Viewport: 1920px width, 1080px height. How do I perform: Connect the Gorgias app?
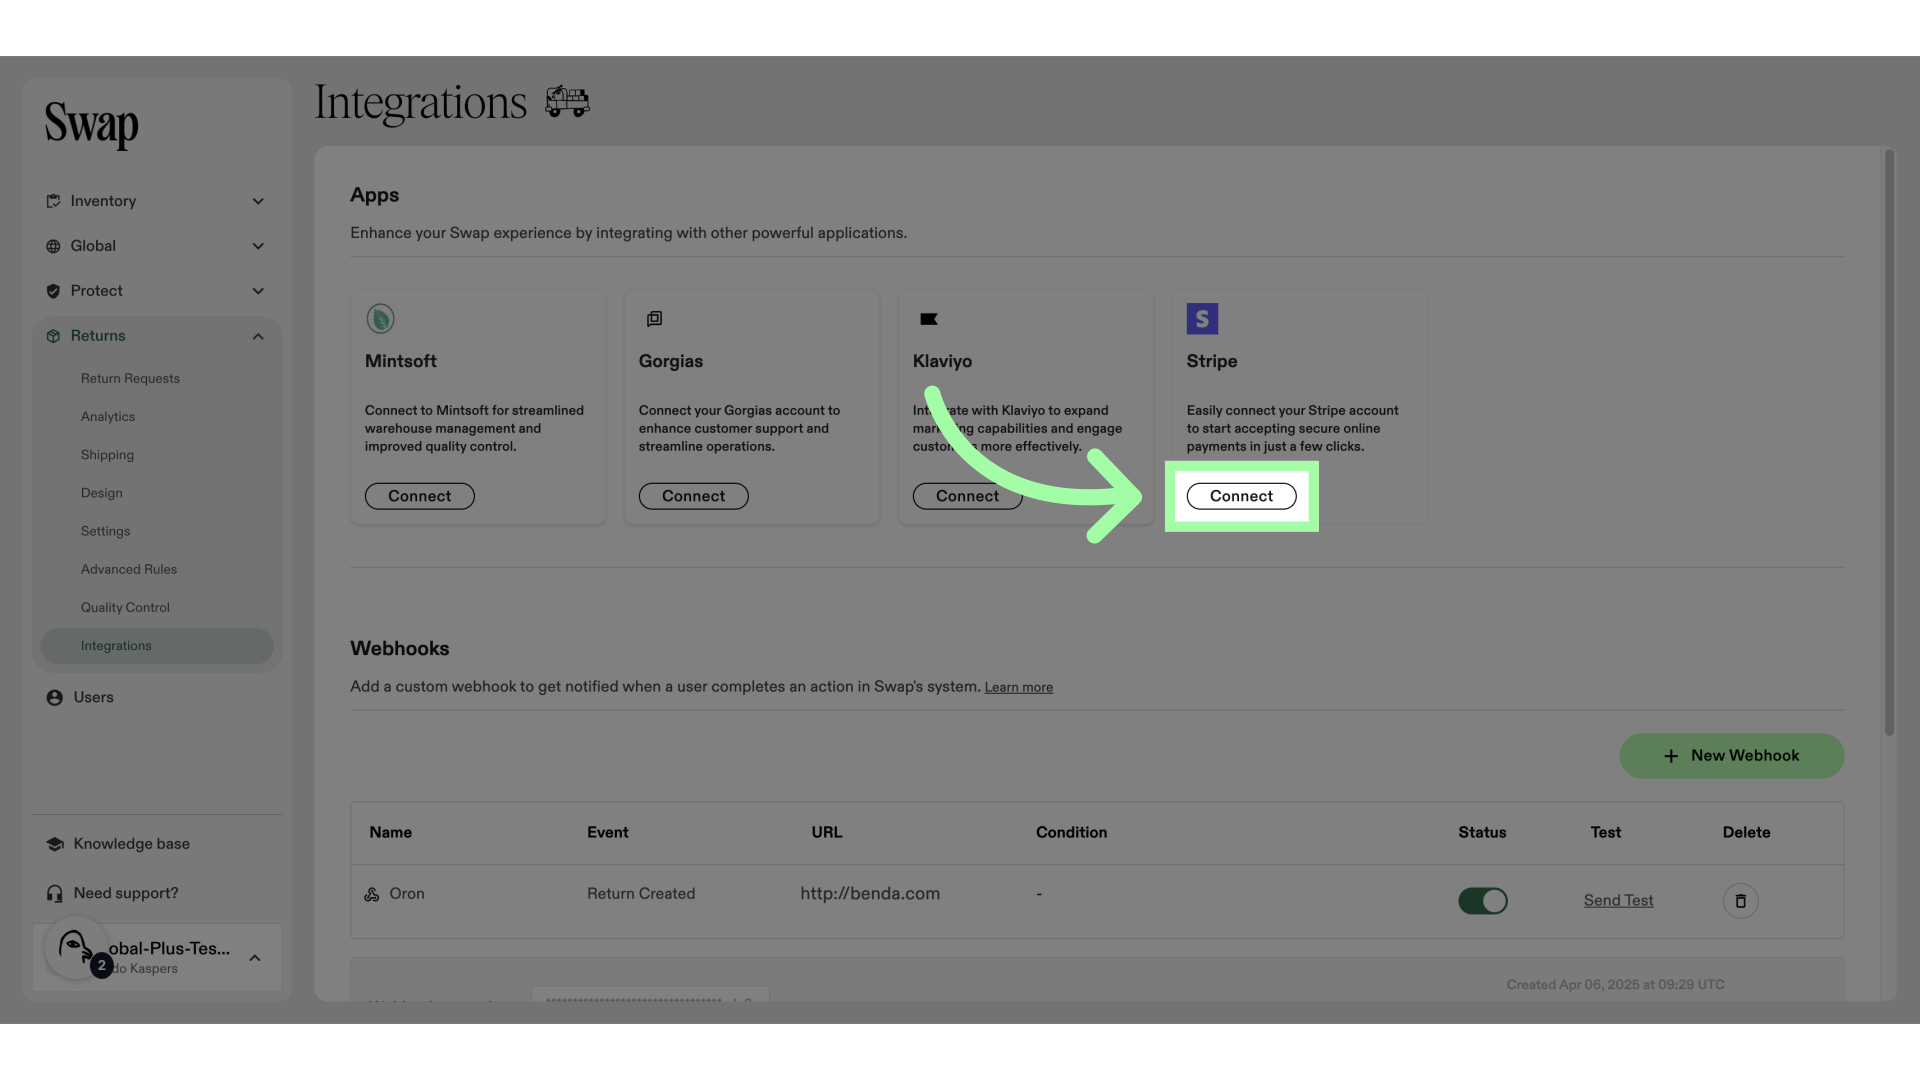(x=693, y=496)
